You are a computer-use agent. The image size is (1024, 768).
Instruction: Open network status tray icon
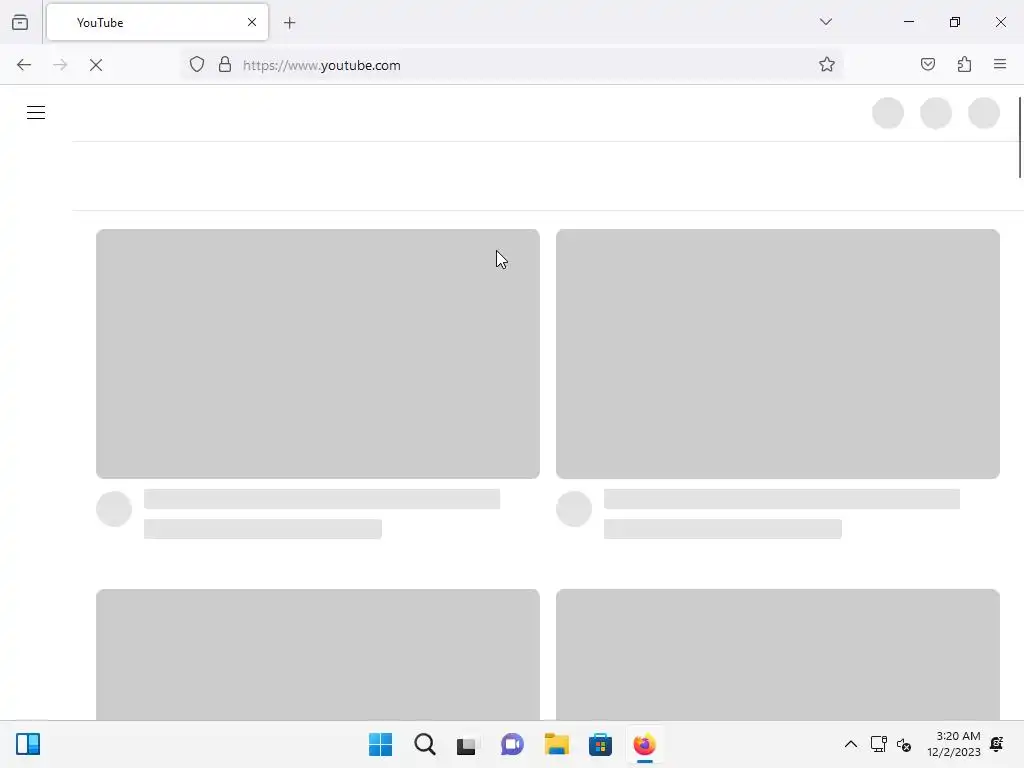878,744
